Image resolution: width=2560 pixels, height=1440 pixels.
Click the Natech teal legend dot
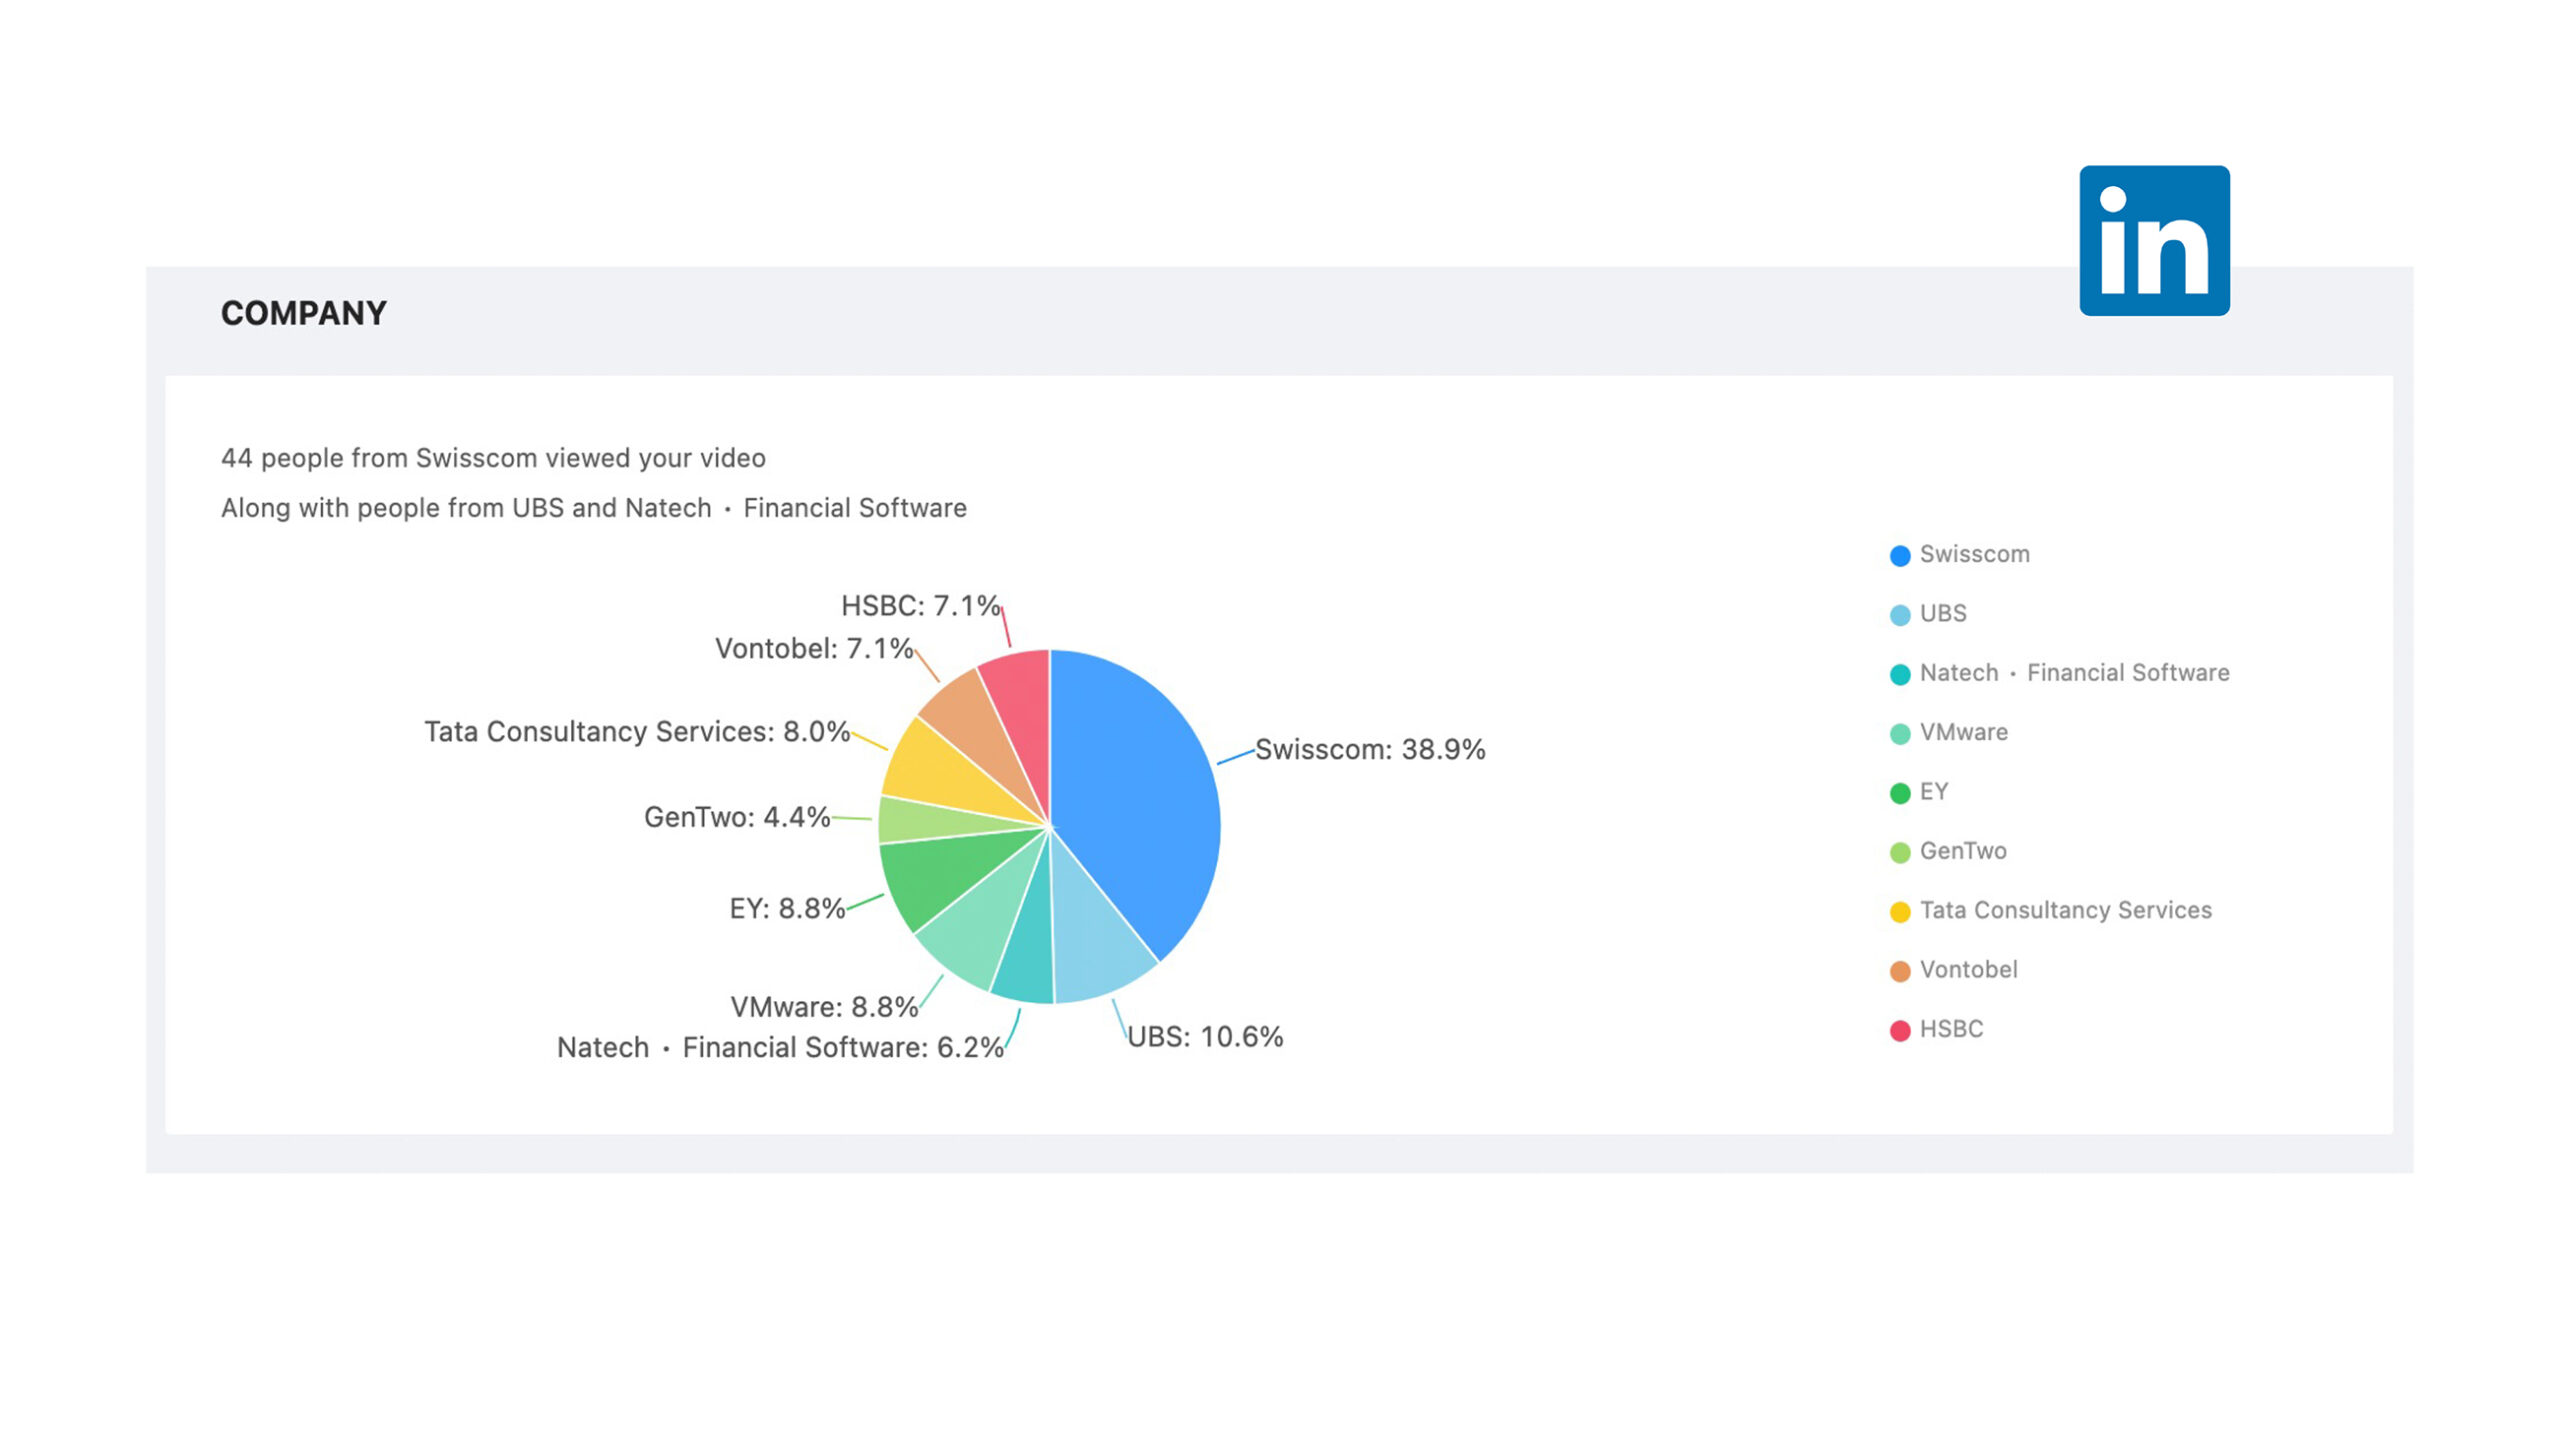coord(1900,675)
